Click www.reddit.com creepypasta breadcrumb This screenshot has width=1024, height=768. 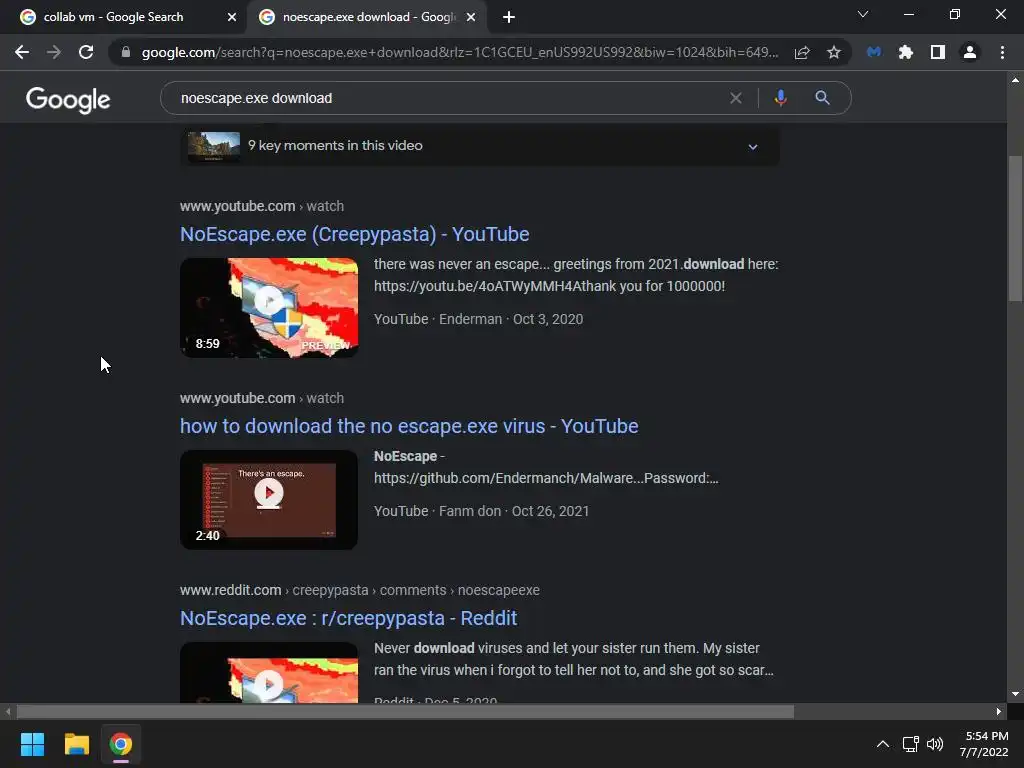[x=360, y=590]
